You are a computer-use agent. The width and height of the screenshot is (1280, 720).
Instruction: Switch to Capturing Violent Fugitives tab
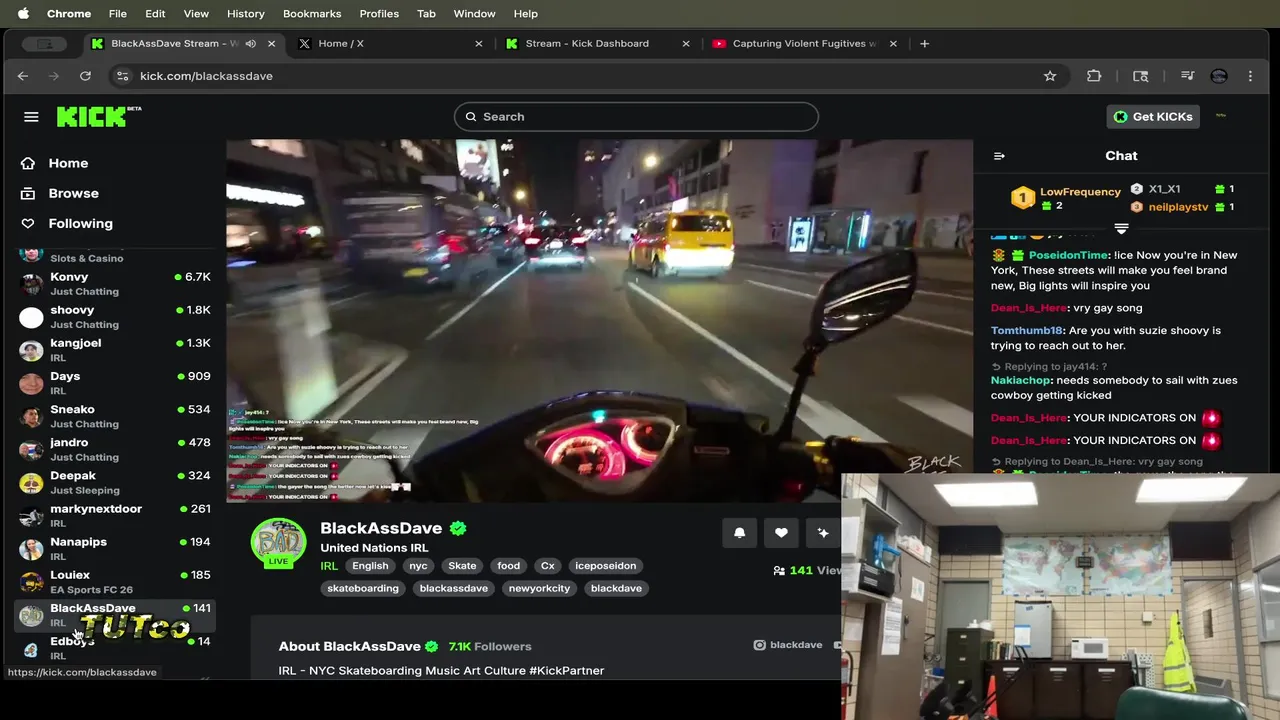pos(804,43)
